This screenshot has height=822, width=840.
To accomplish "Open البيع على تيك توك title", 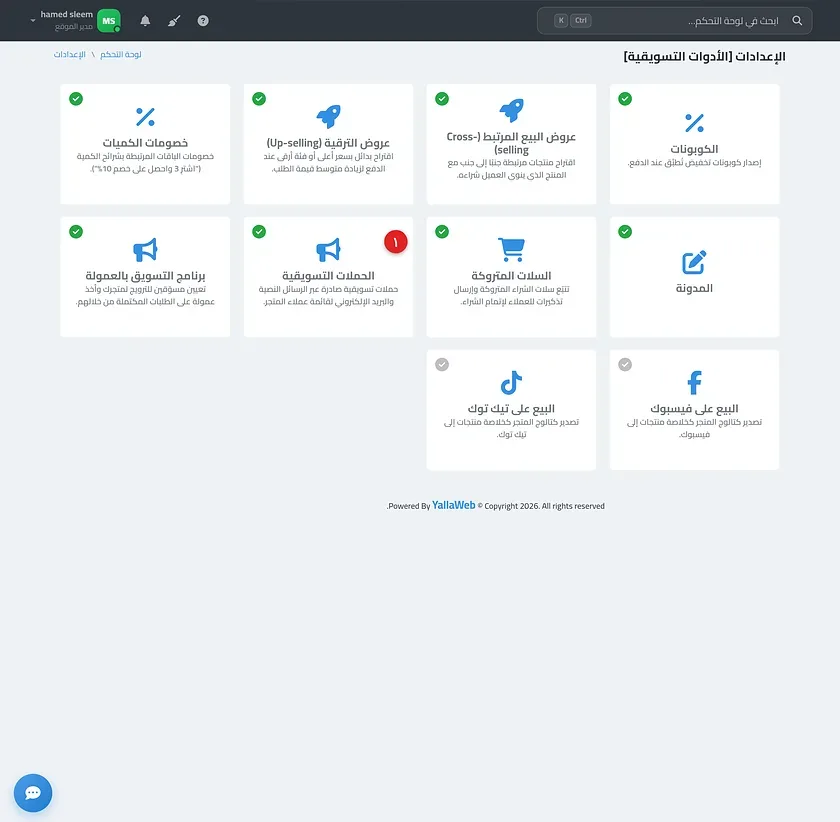I will pos(512,409).
